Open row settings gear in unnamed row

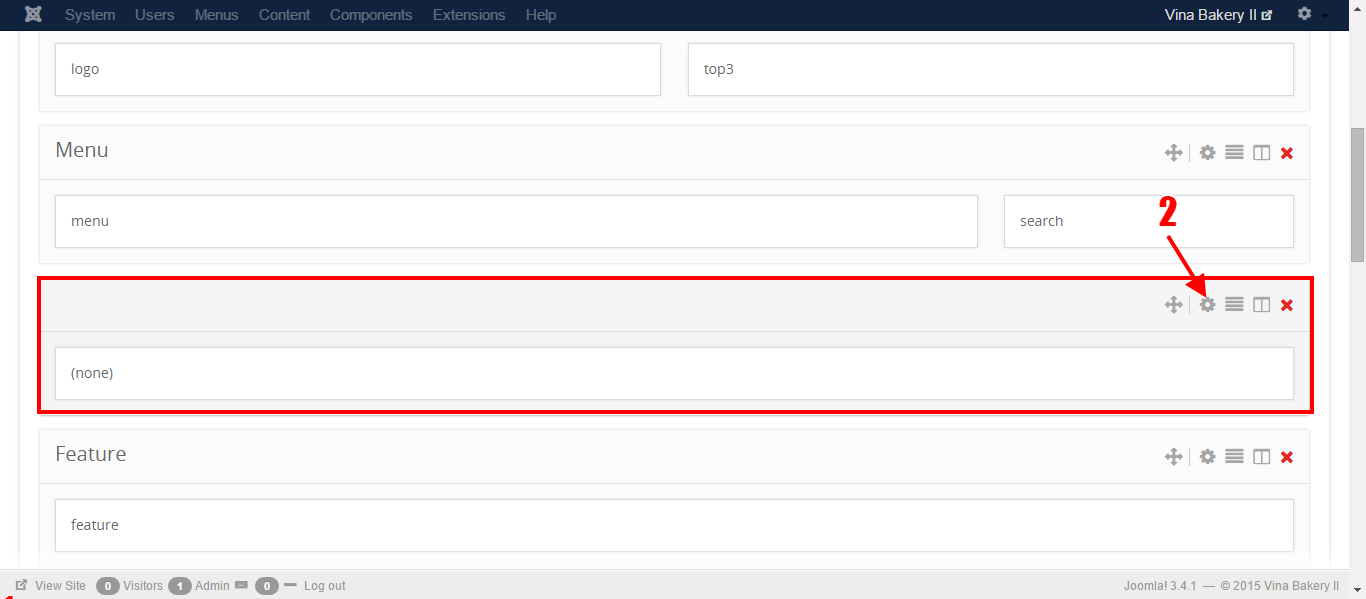click(x=1207, y=305)
